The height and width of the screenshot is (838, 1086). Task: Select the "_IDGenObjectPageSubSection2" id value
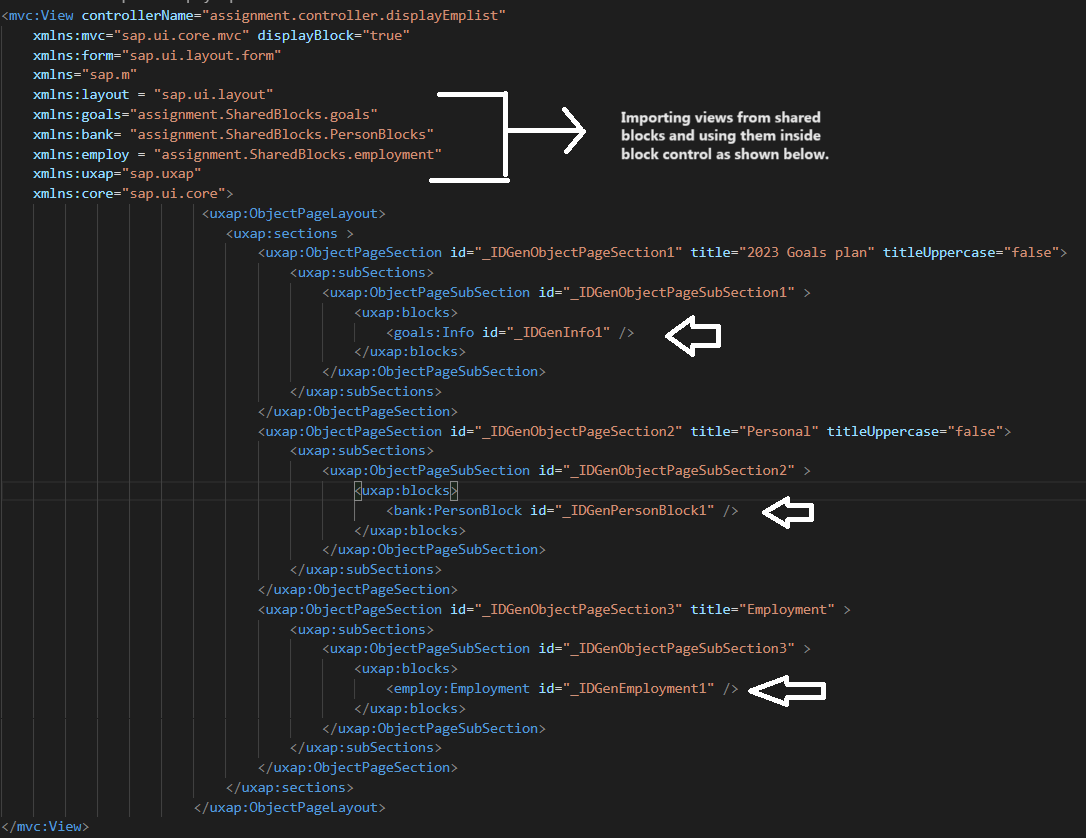point(679,471)
